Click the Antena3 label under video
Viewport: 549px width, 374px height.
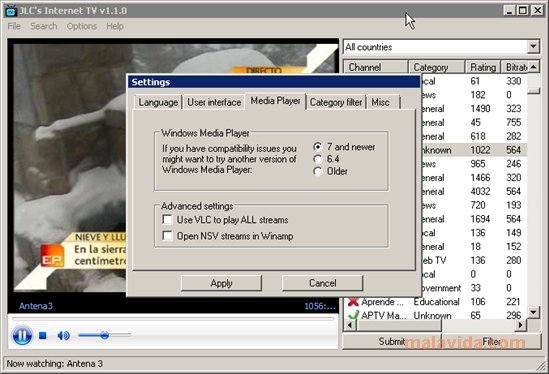36,306
